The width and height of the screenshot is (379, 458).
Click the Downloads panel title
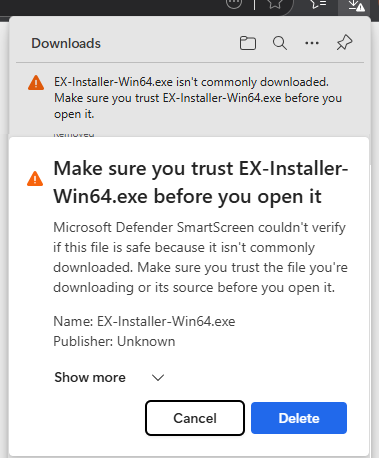66,43
